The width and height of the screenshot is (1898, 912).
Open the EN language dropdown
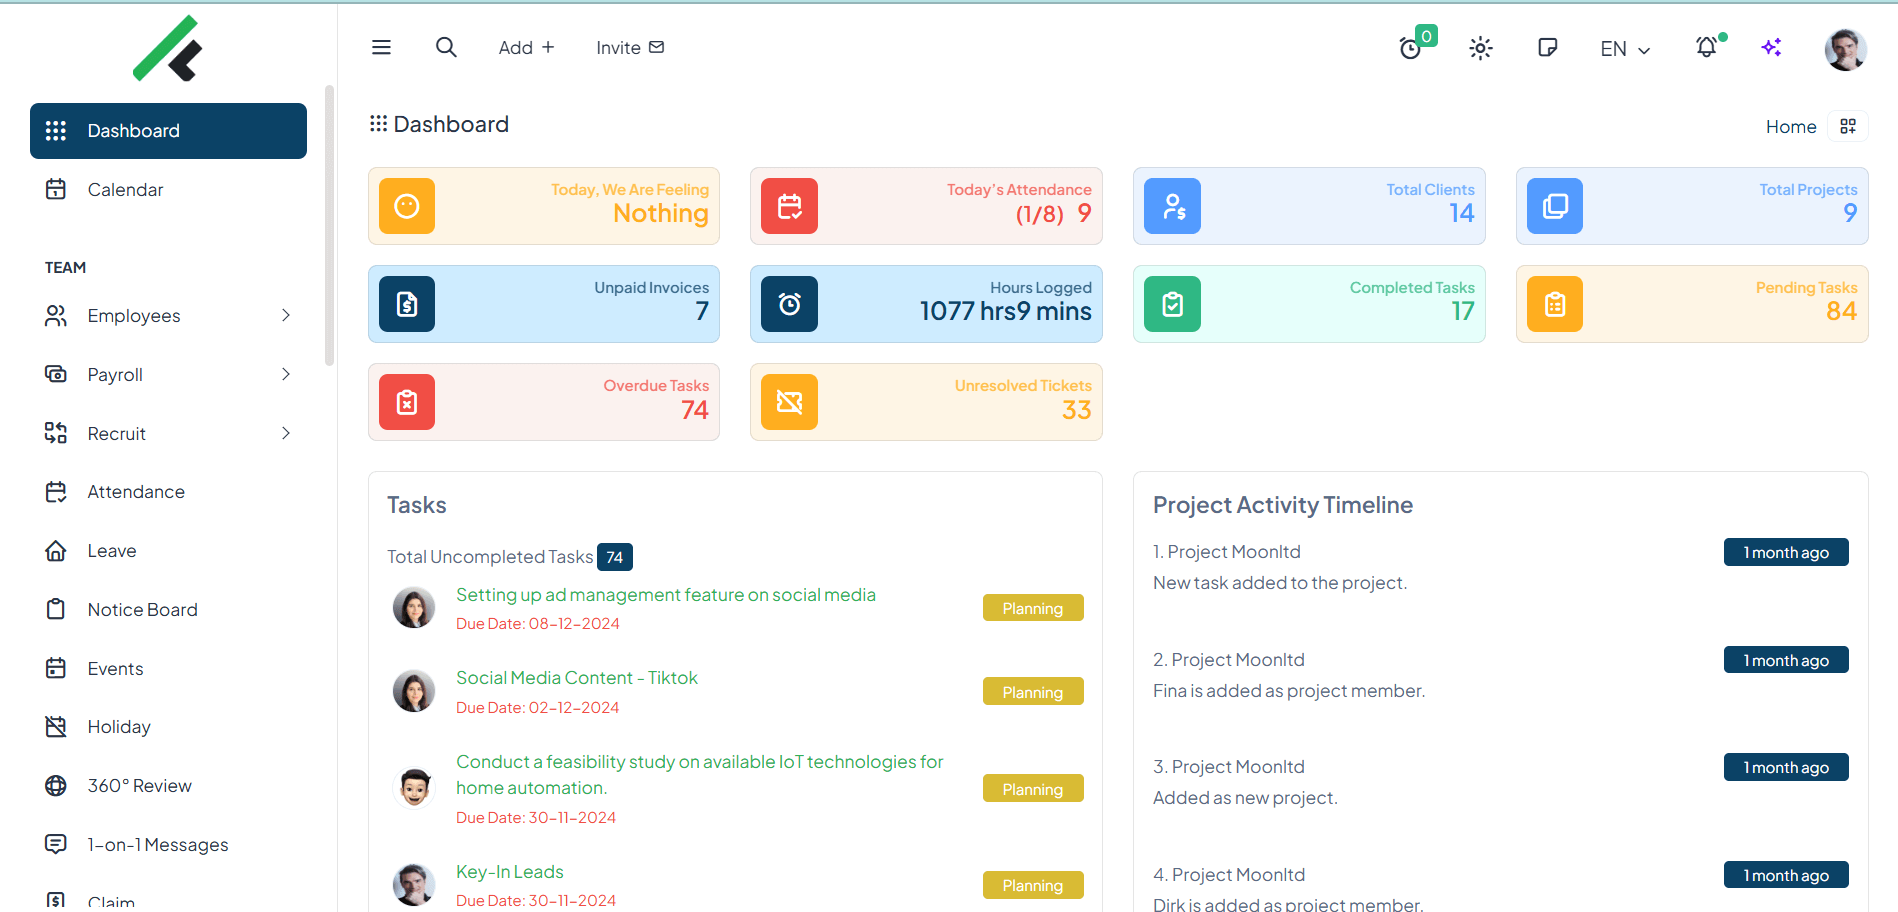click(x=1624, y=49)
